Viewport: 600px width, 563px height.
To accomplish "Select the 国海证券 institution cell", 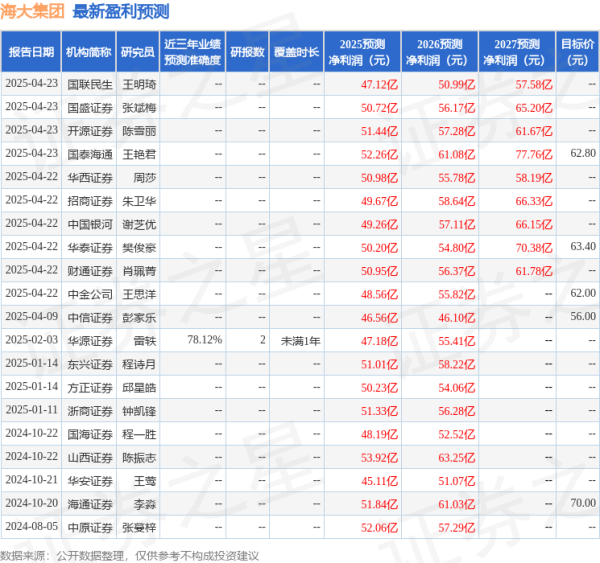I will (90, 434).
